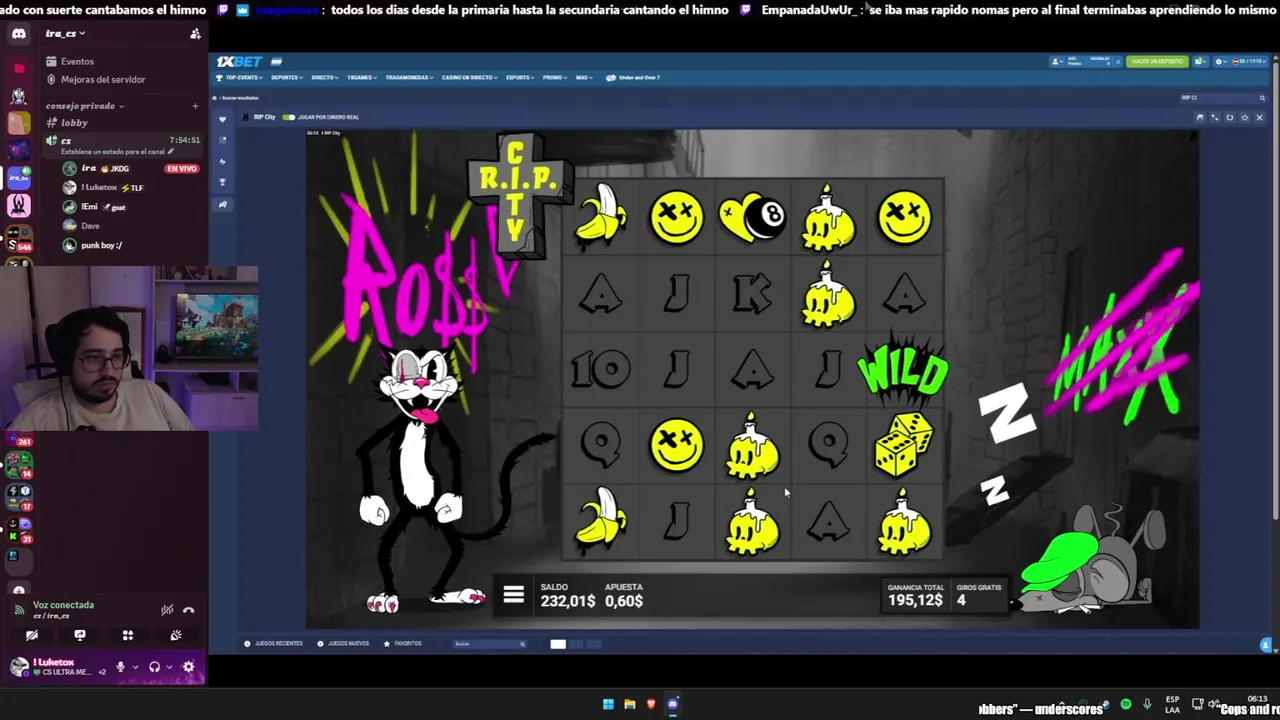Open Discord from the taskbar

tap(673, 704)
